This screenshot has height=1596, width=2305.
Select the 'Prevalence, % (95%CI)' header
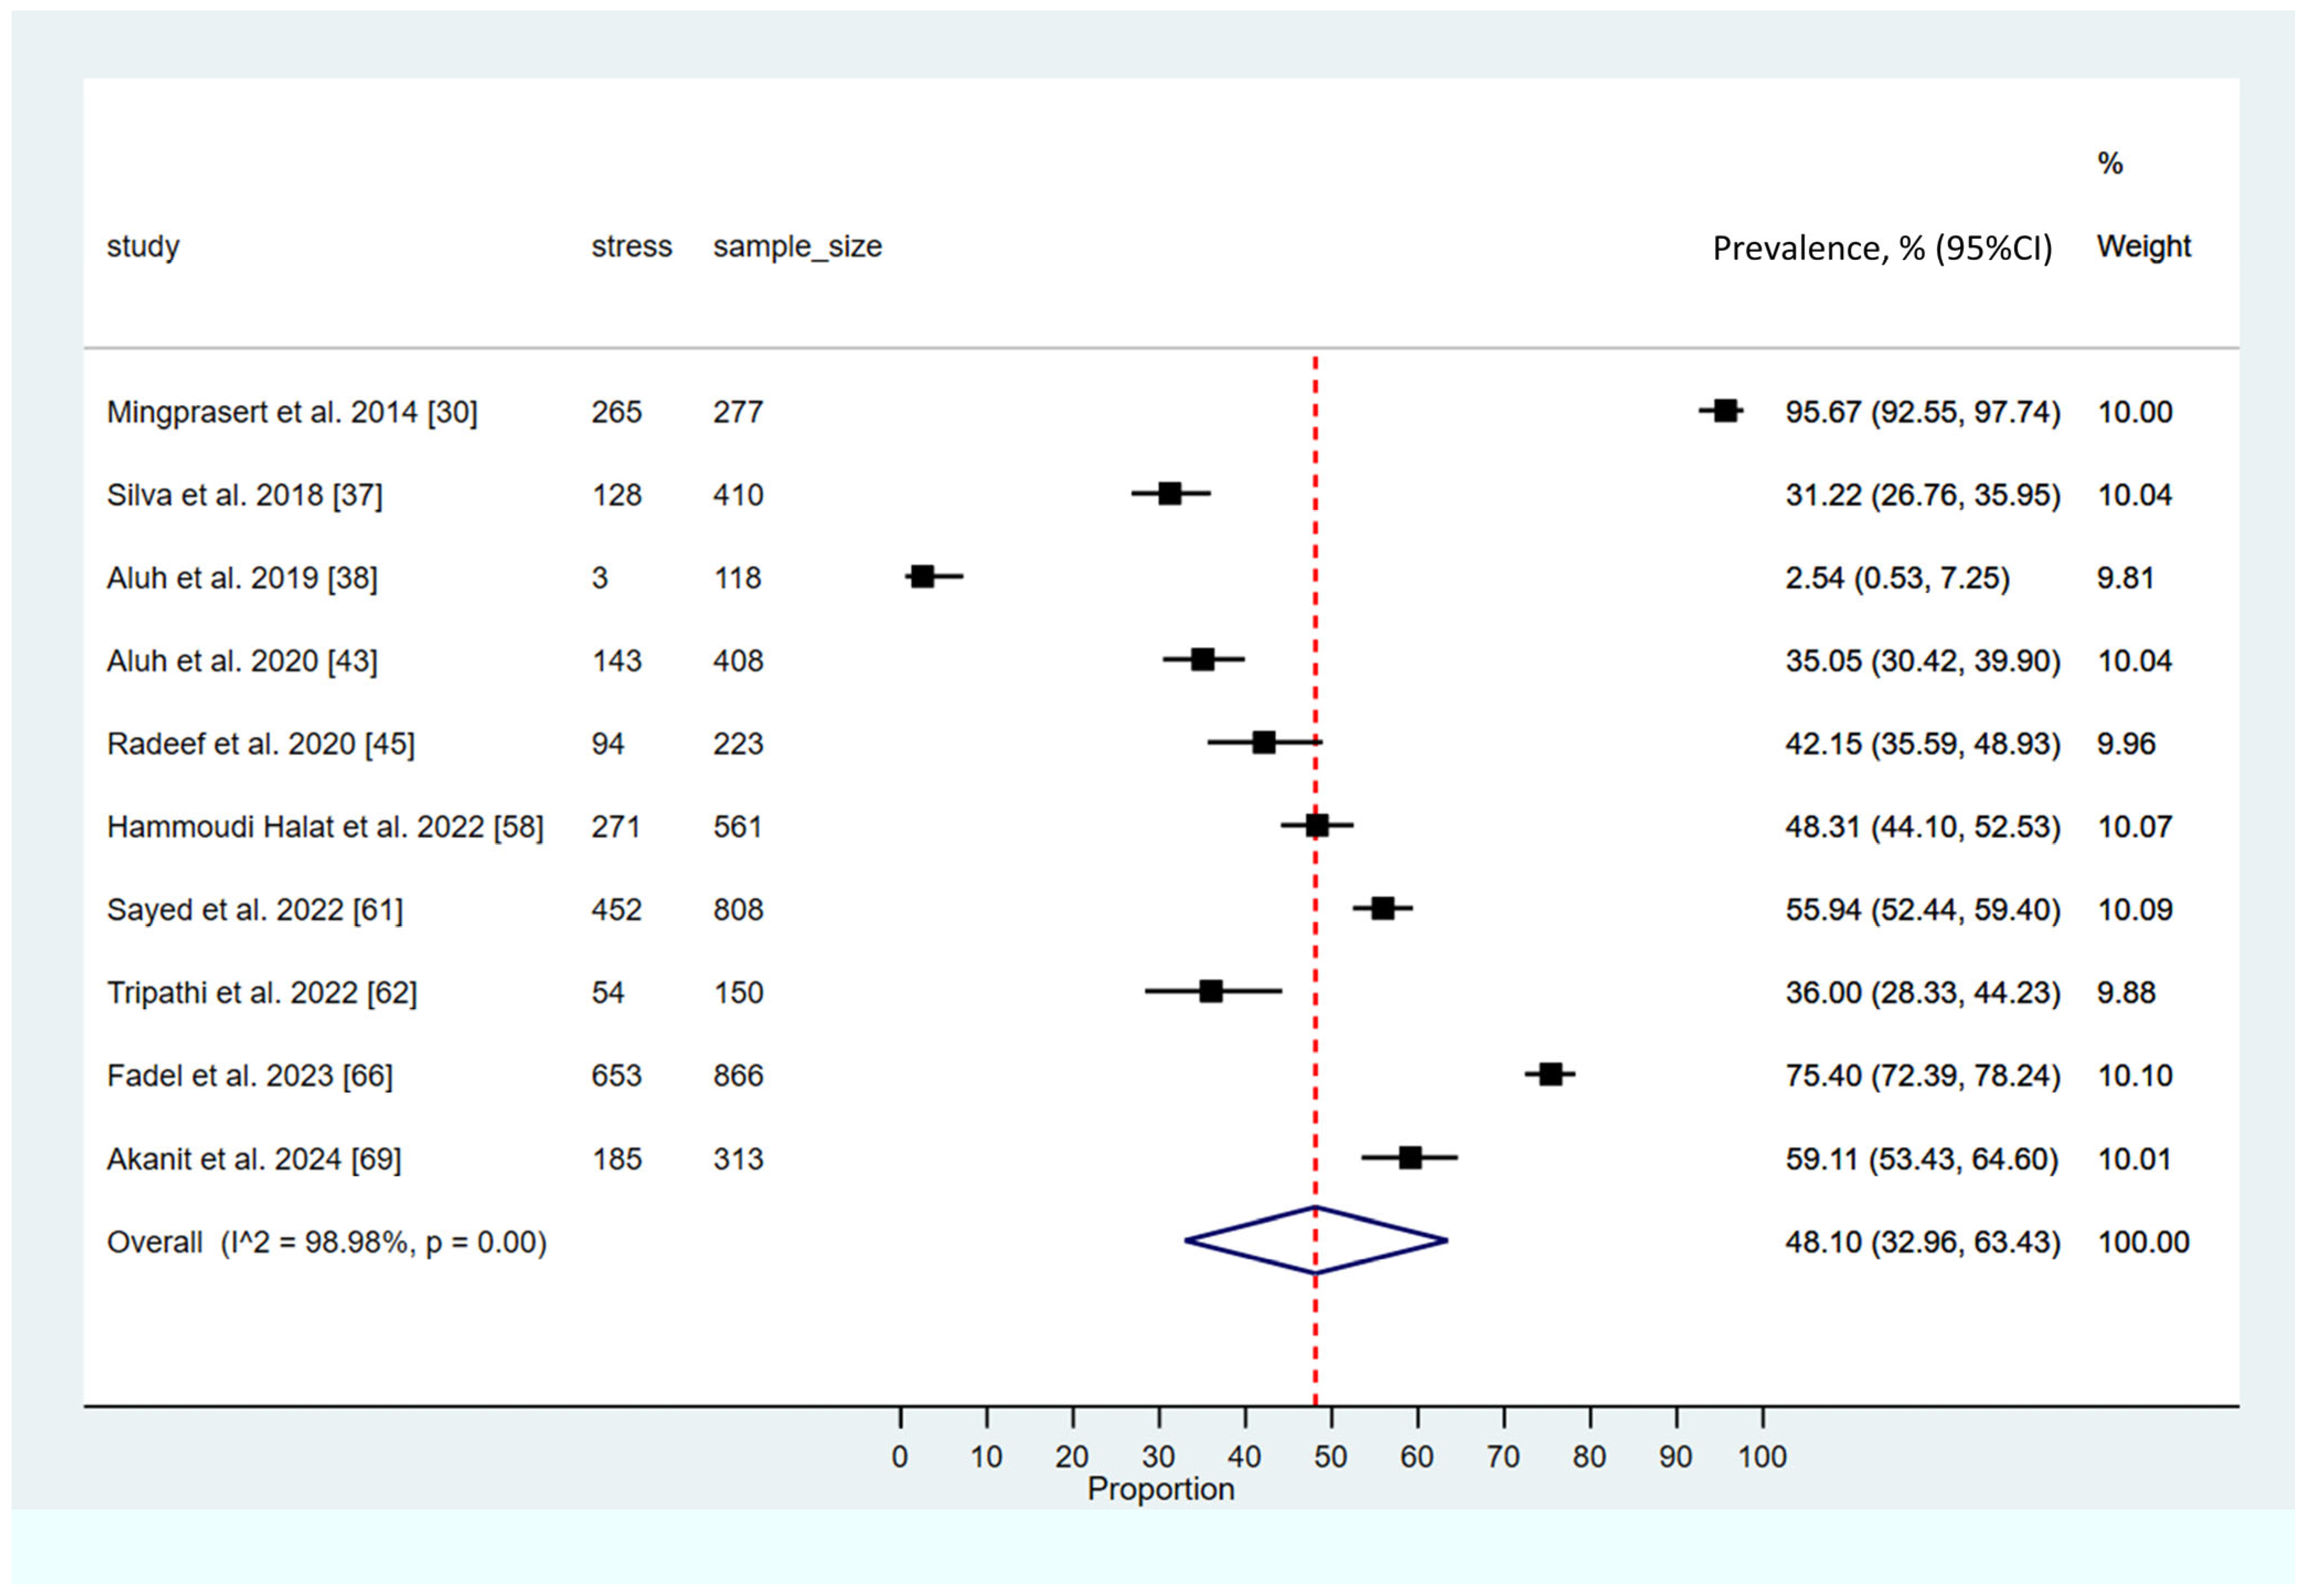coord(1882,248)
